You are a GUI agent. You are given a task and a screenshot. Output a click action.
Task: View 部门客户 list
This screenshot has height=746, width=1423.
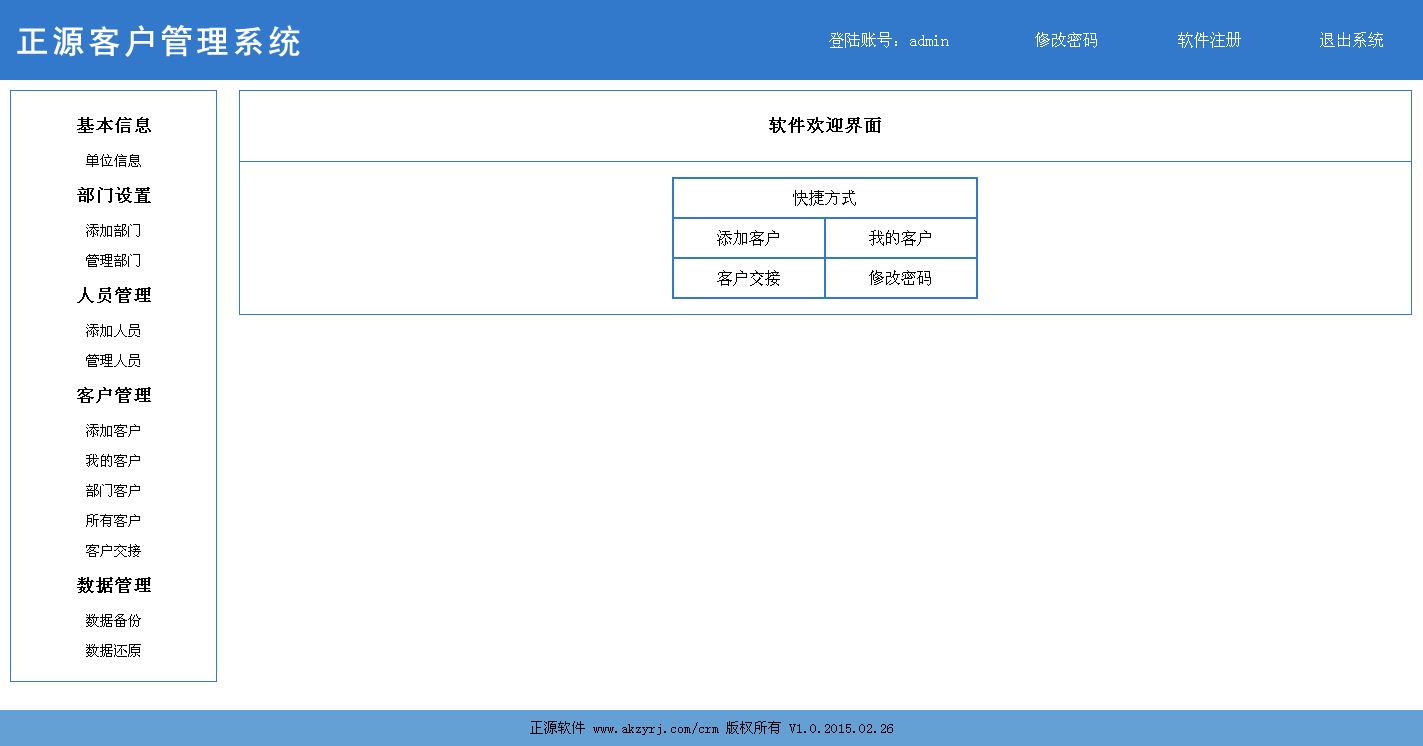point(113,490)
